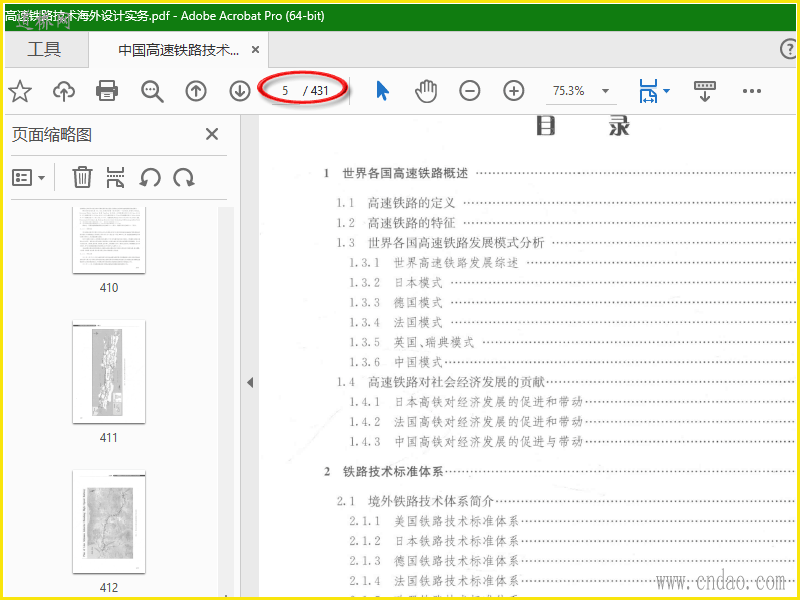Click the entry 2.1.3 德国铁路技术标准体系

[434, 561]
